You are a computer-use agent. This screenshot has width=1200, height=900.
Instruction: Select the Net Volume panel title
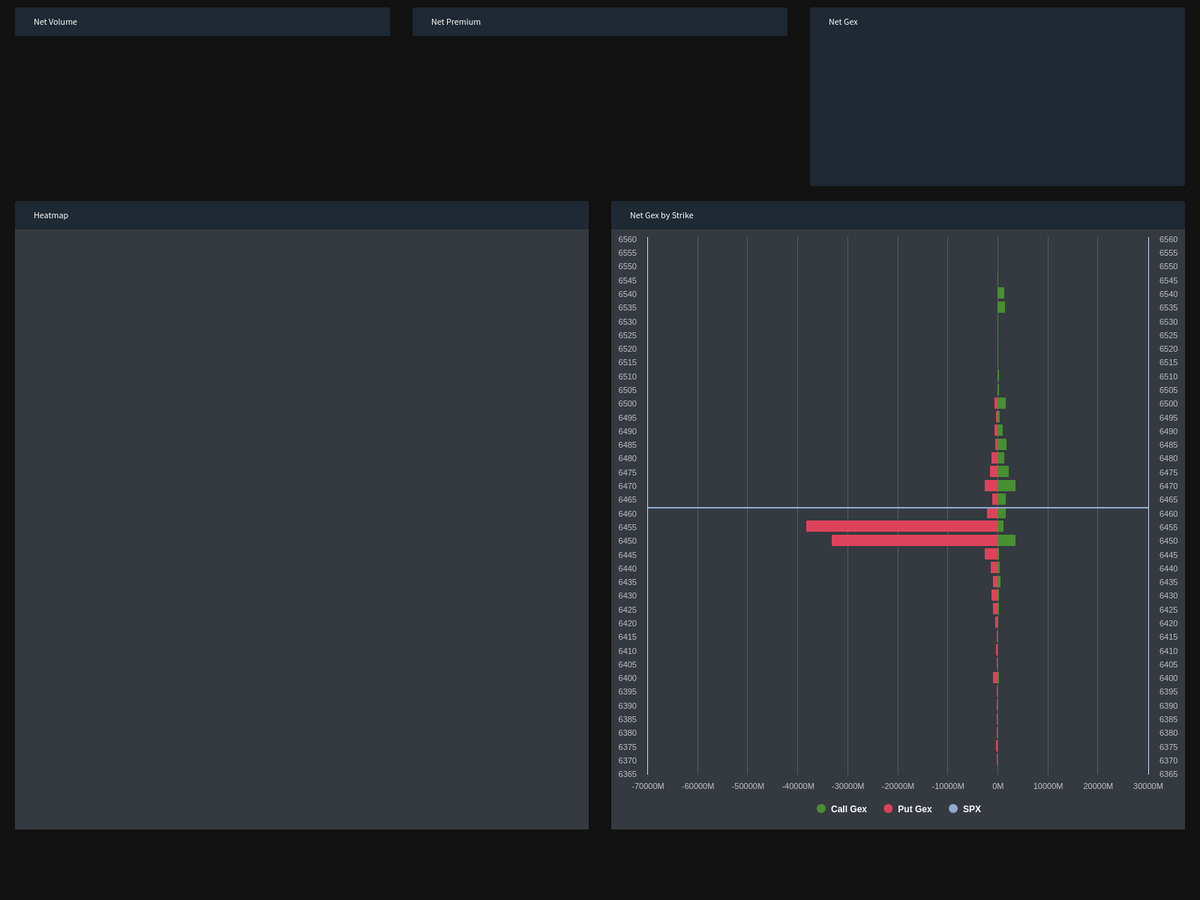(x=55, y=22)
